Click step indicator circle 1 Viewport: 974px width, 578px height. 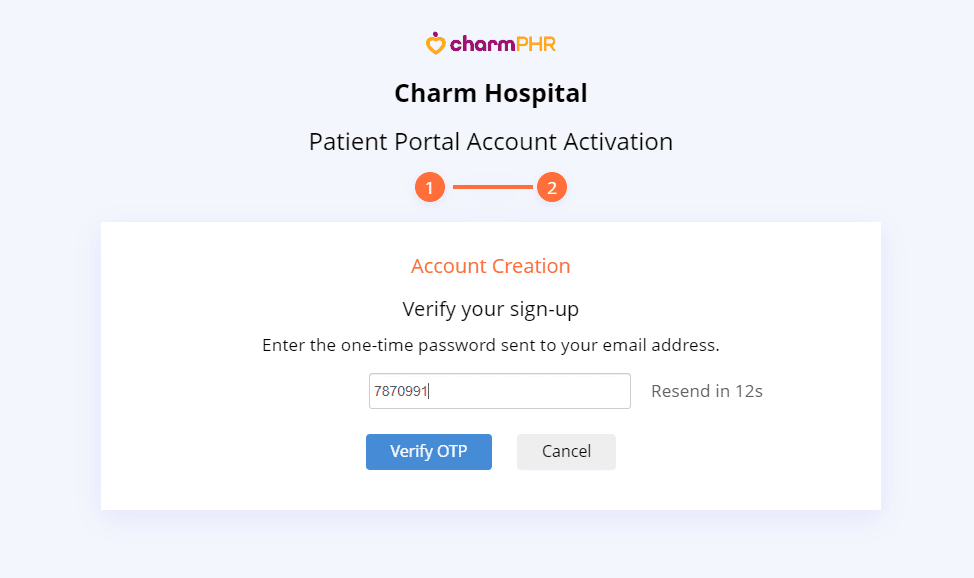click(429, 187)
